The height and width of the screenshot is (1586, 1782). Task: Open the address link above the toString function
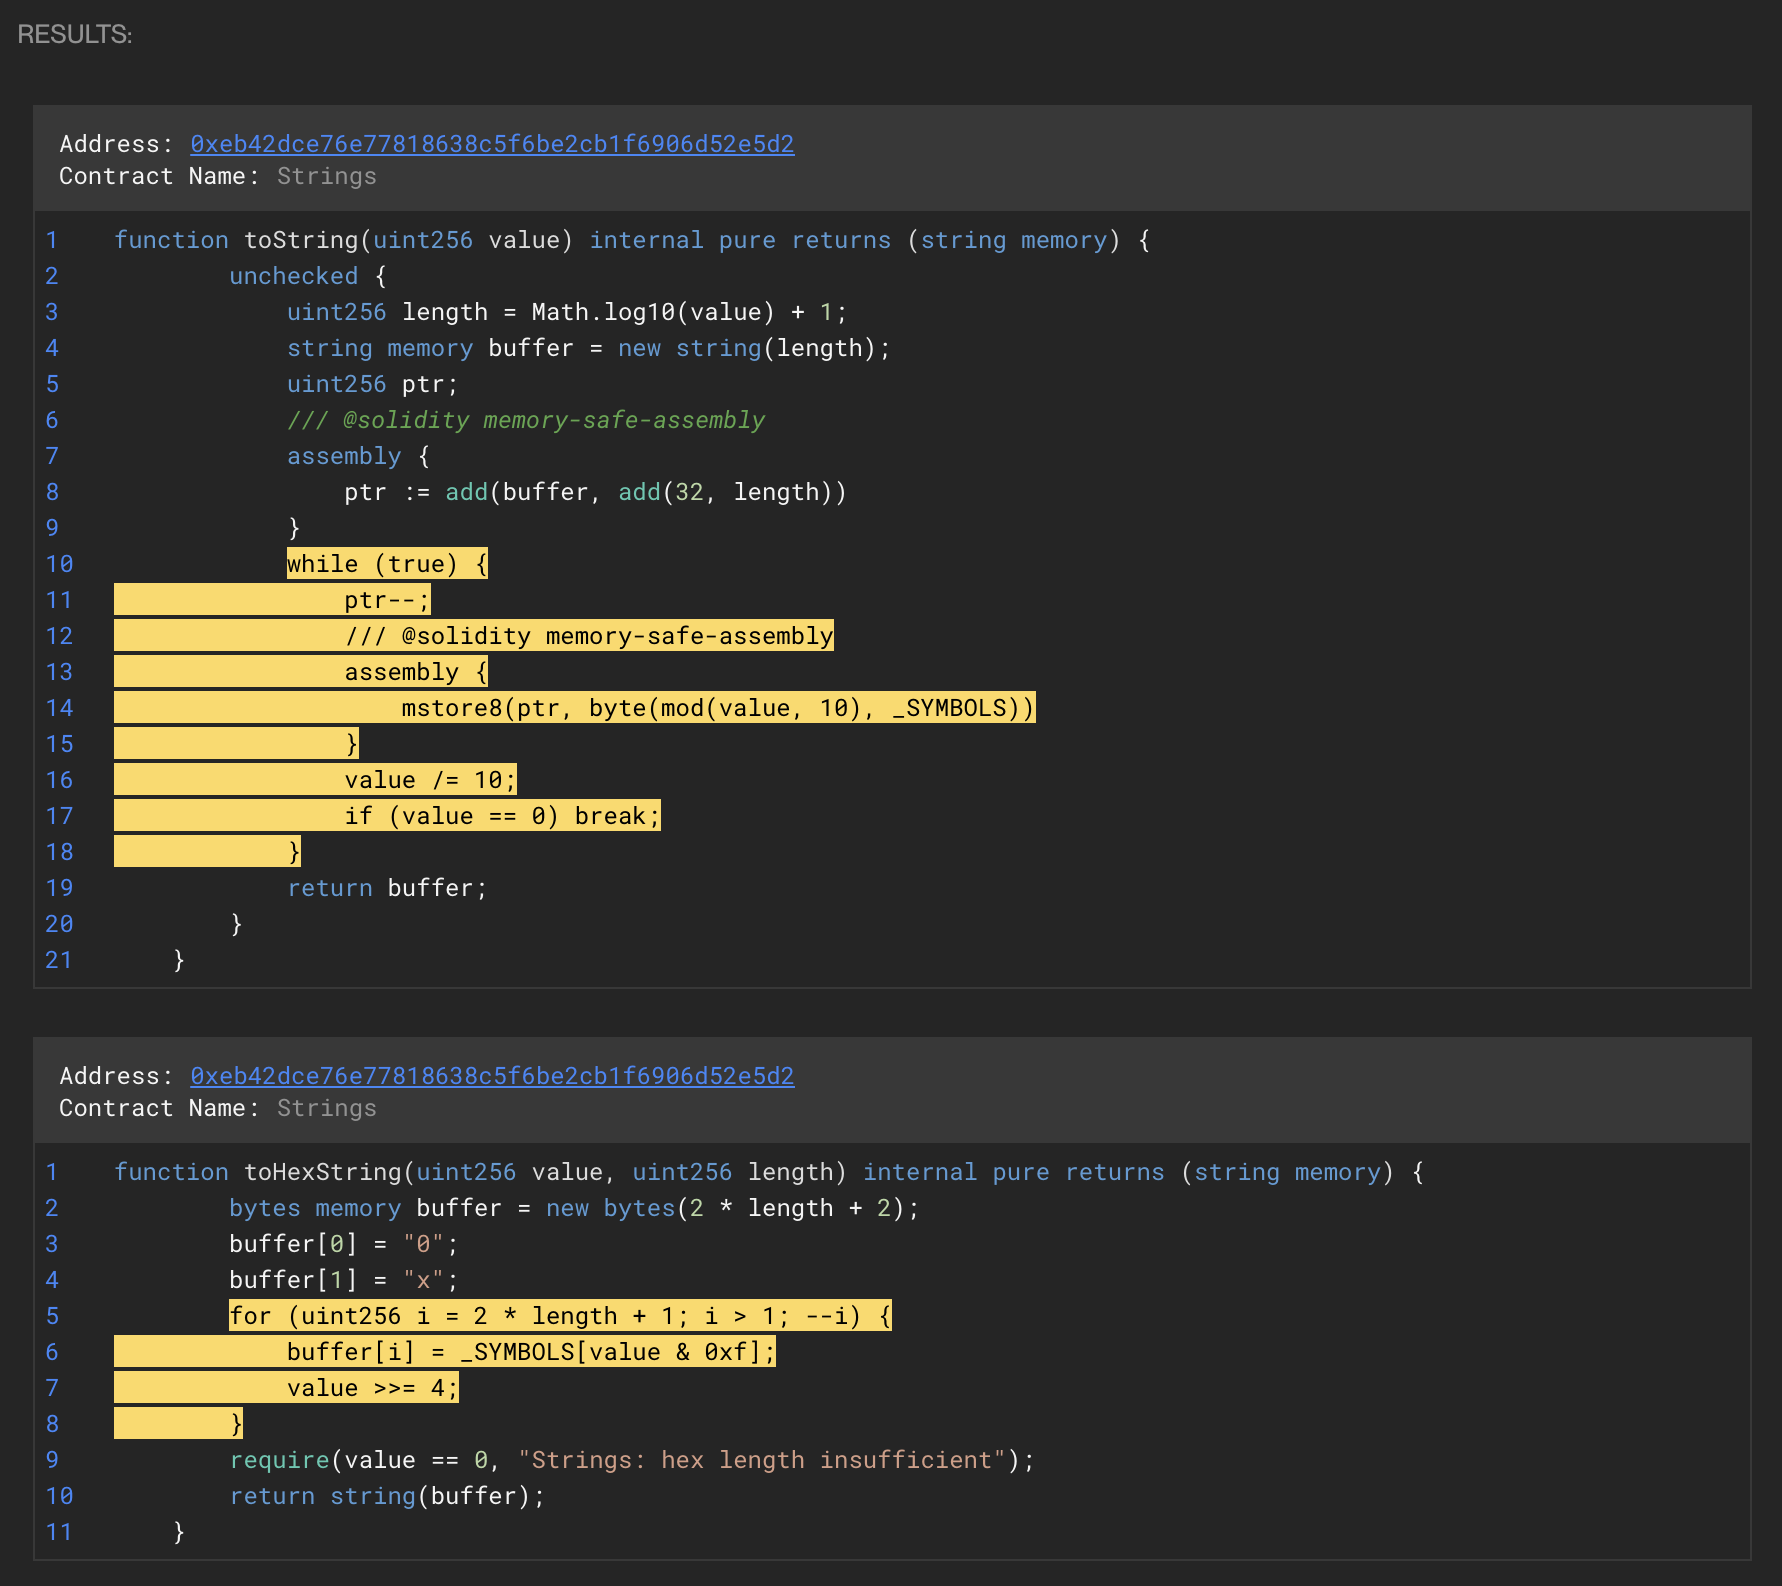[x=492, y=144]
